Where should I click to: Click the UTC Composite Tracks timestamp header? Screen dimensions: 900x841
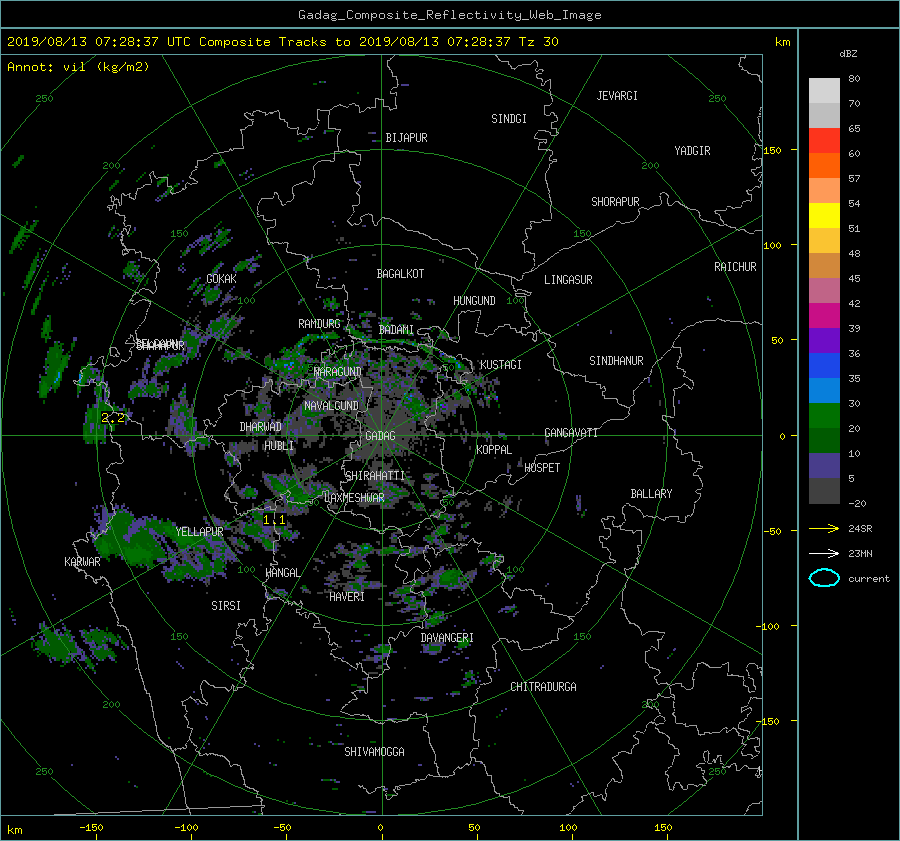click(282, 42)
